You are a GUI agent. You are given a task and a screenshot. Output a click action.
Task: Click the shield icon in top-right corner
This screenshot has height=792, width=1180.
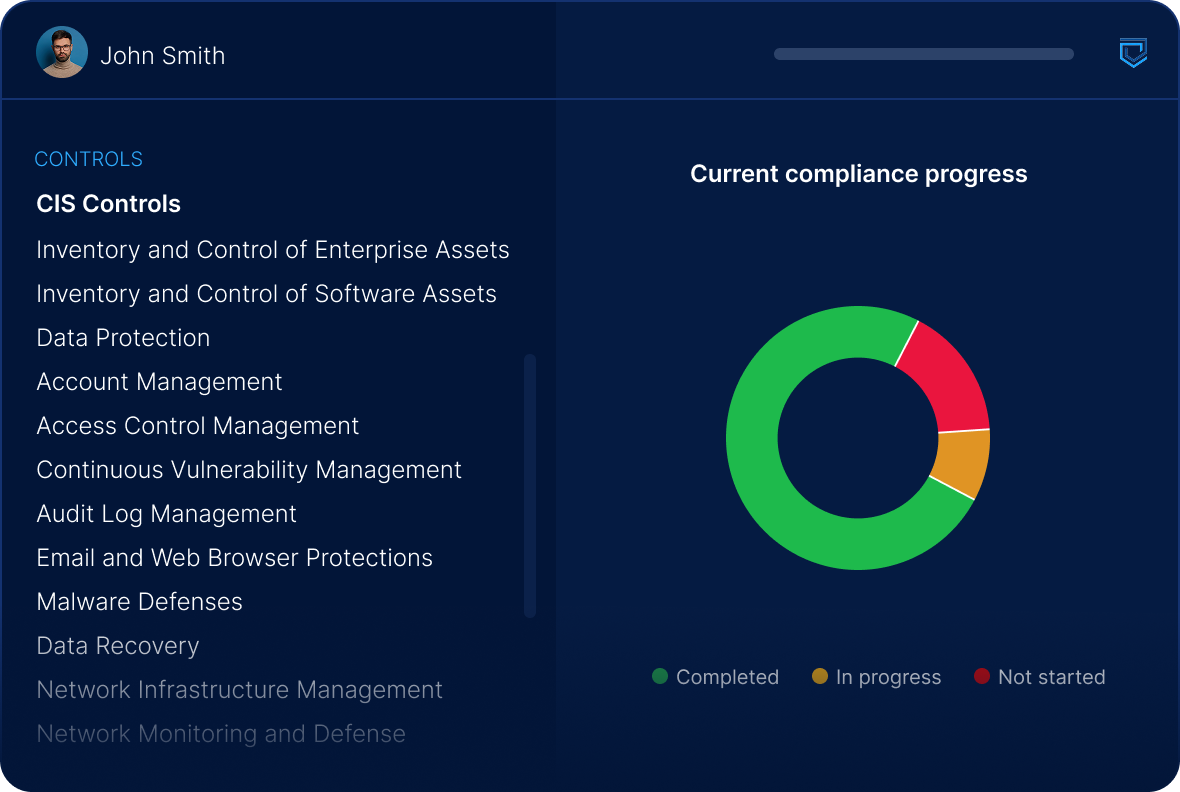[1132, 54]
